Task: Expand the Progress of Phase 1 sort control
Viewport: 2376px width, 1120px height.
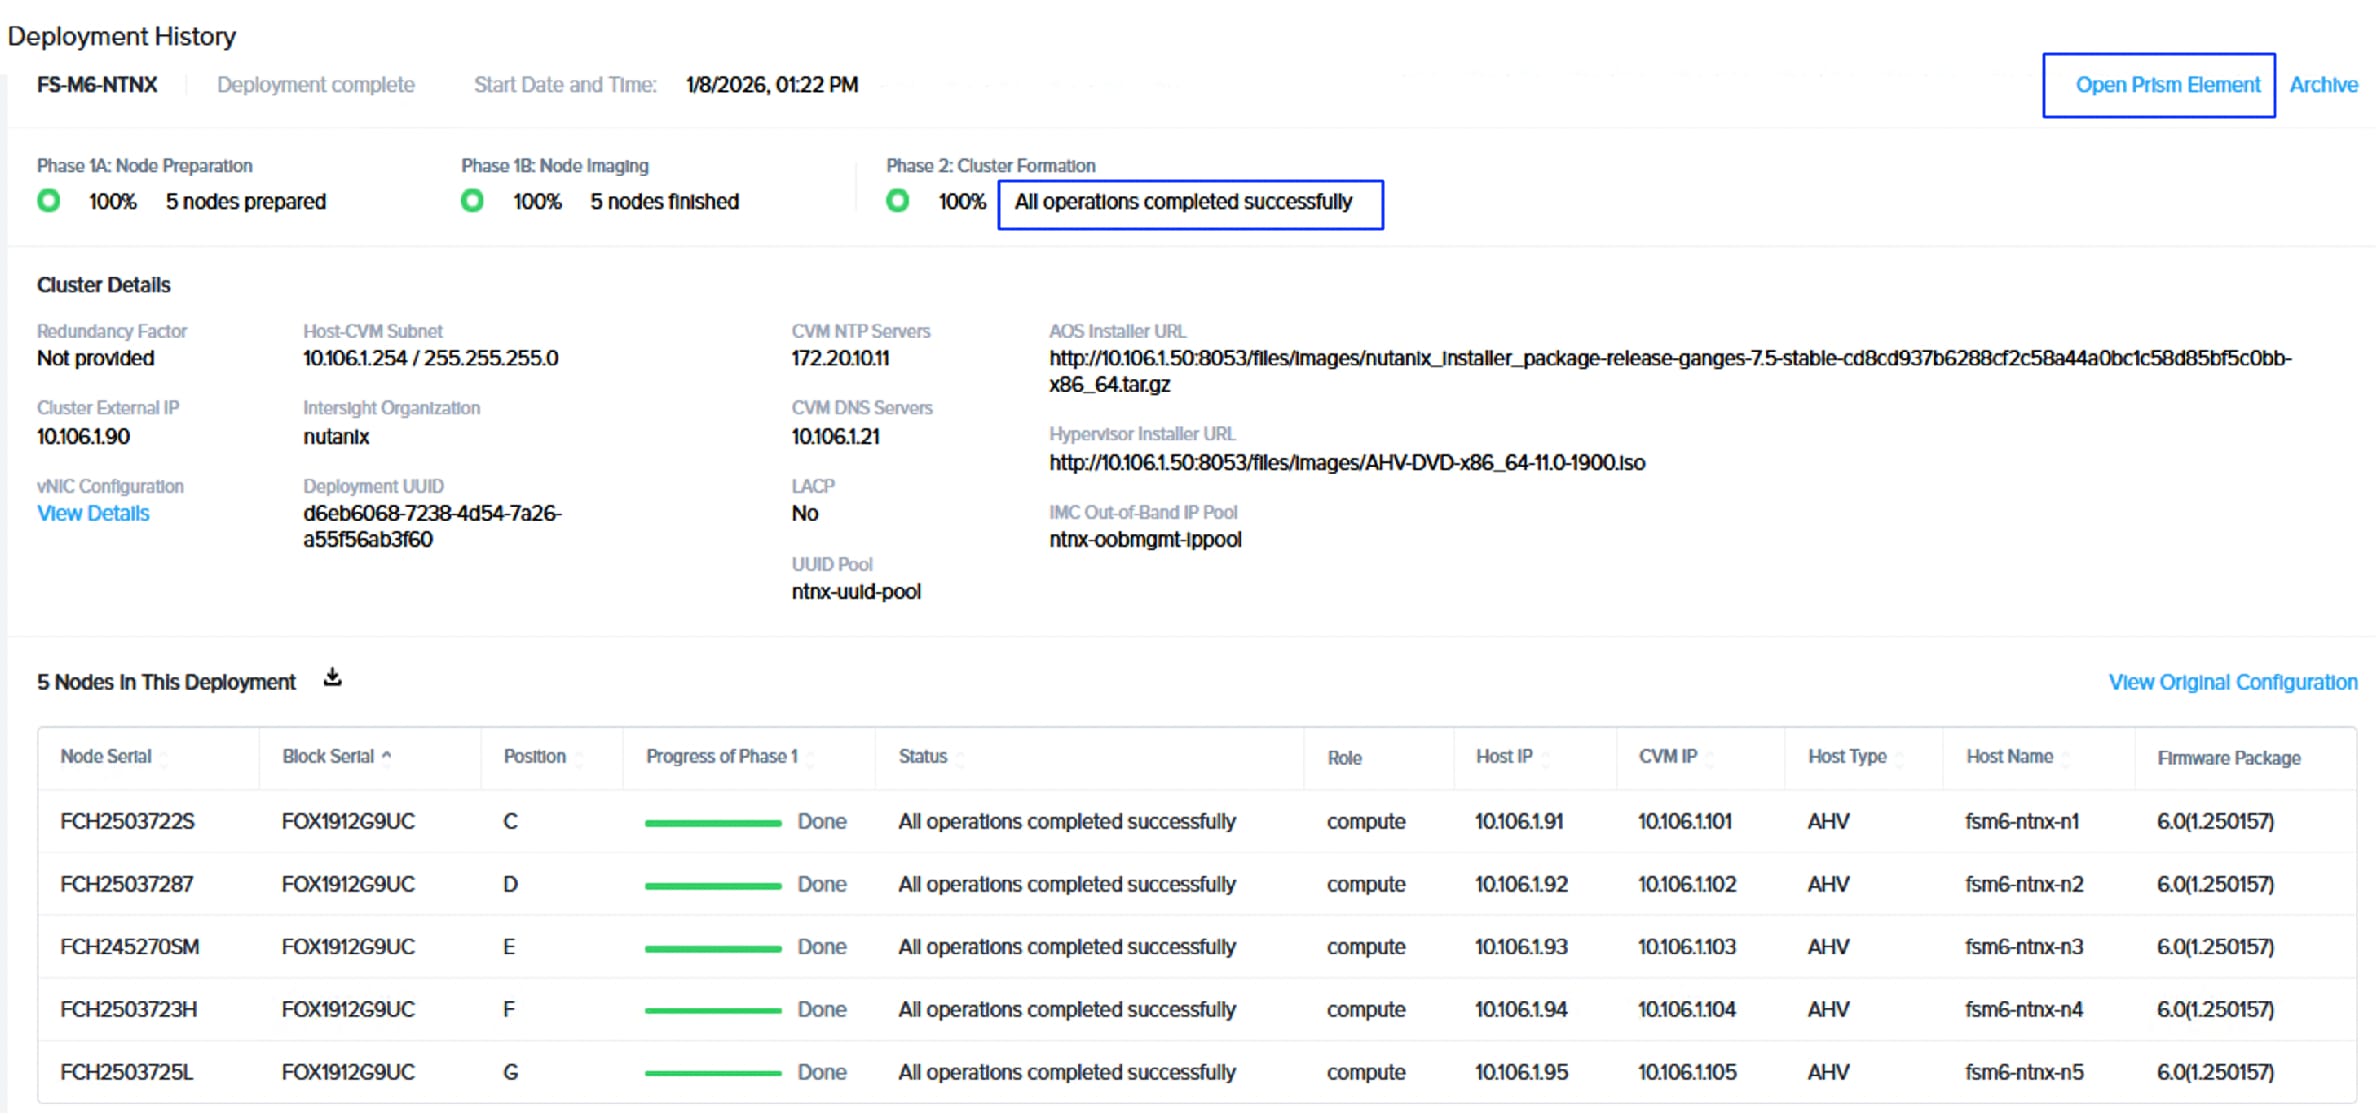Action: tap(811, 758)
